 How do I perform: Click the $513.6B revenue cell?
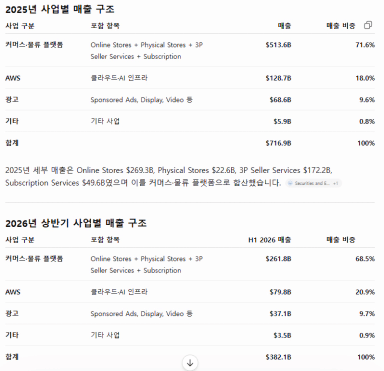[278, 45]
